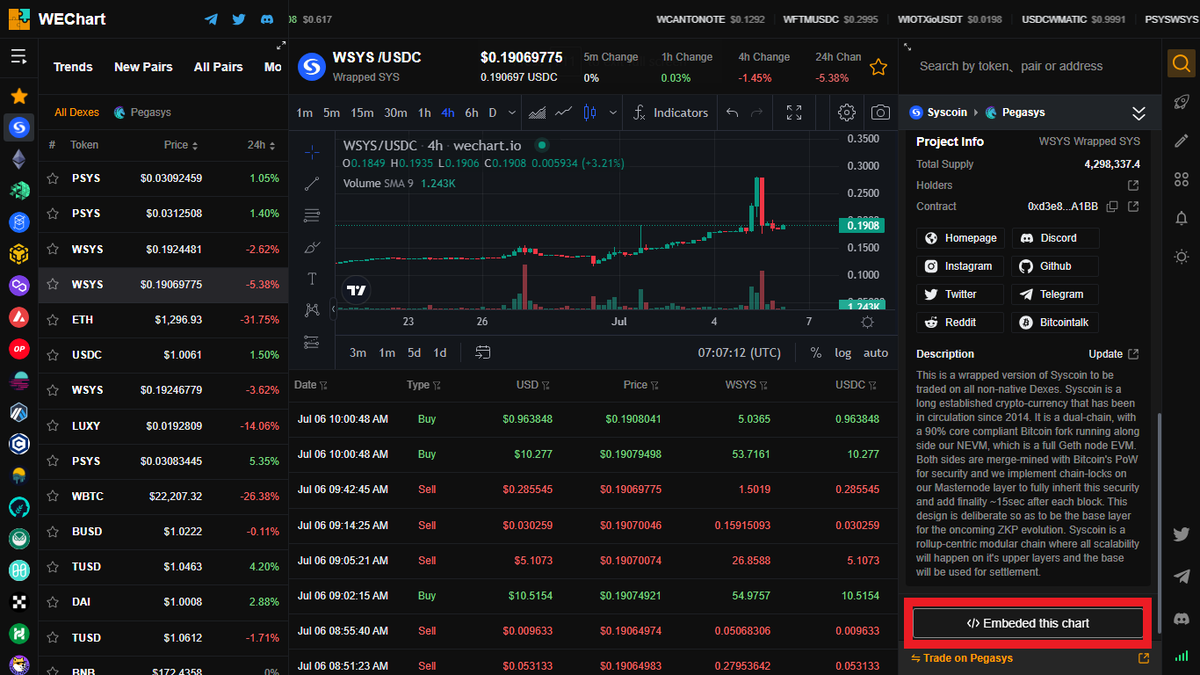The image size is (1200, 675).
Task: Sort token list by 24h change
Action: coord(262,145)
